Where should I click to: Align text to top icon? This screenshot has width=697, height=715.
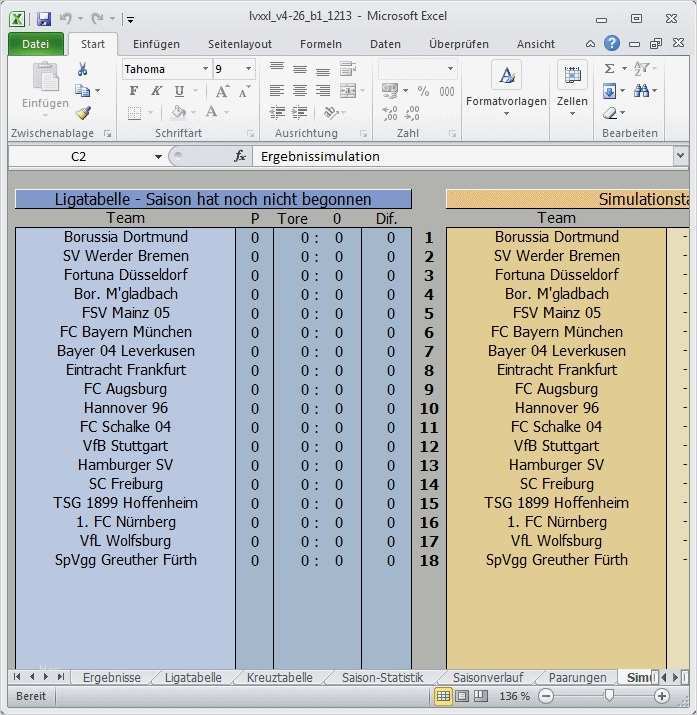277,67
